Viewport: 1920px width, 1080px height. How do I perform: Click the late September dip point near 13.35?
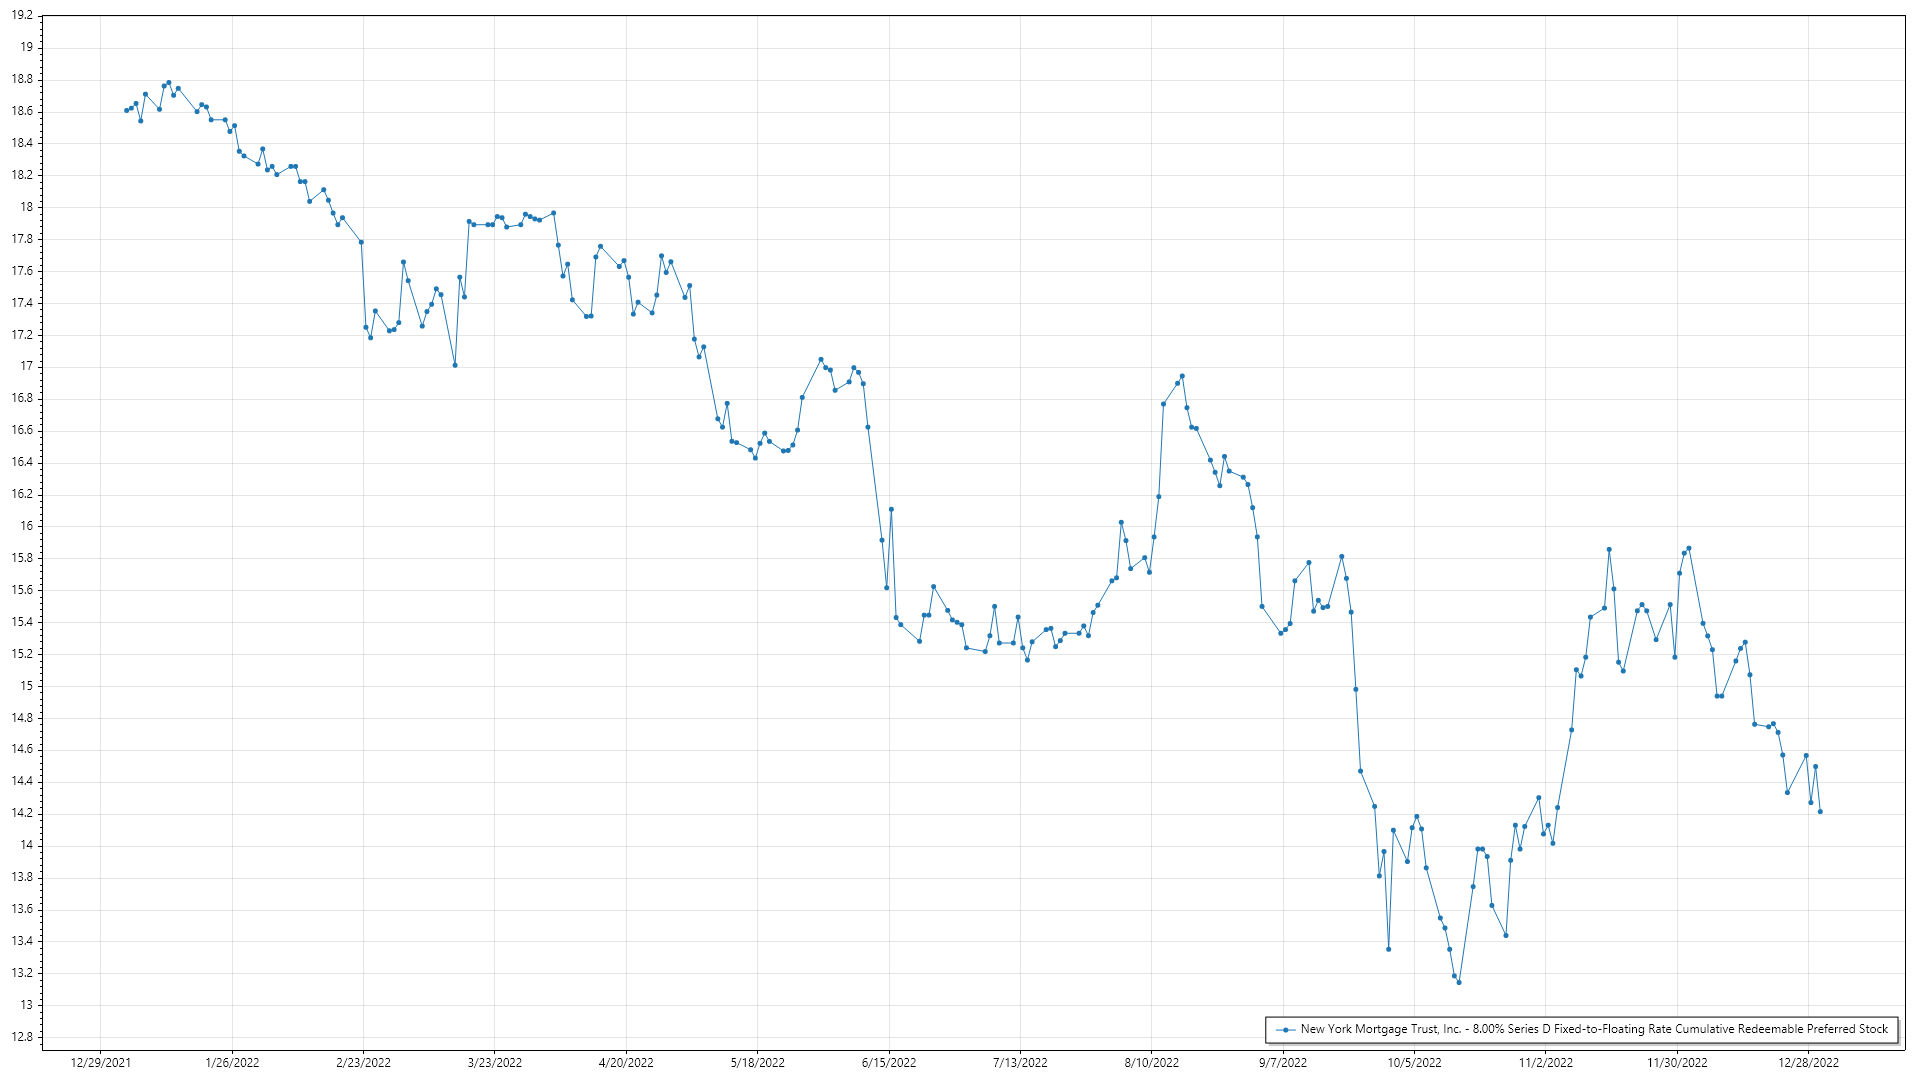[1389, 949]
